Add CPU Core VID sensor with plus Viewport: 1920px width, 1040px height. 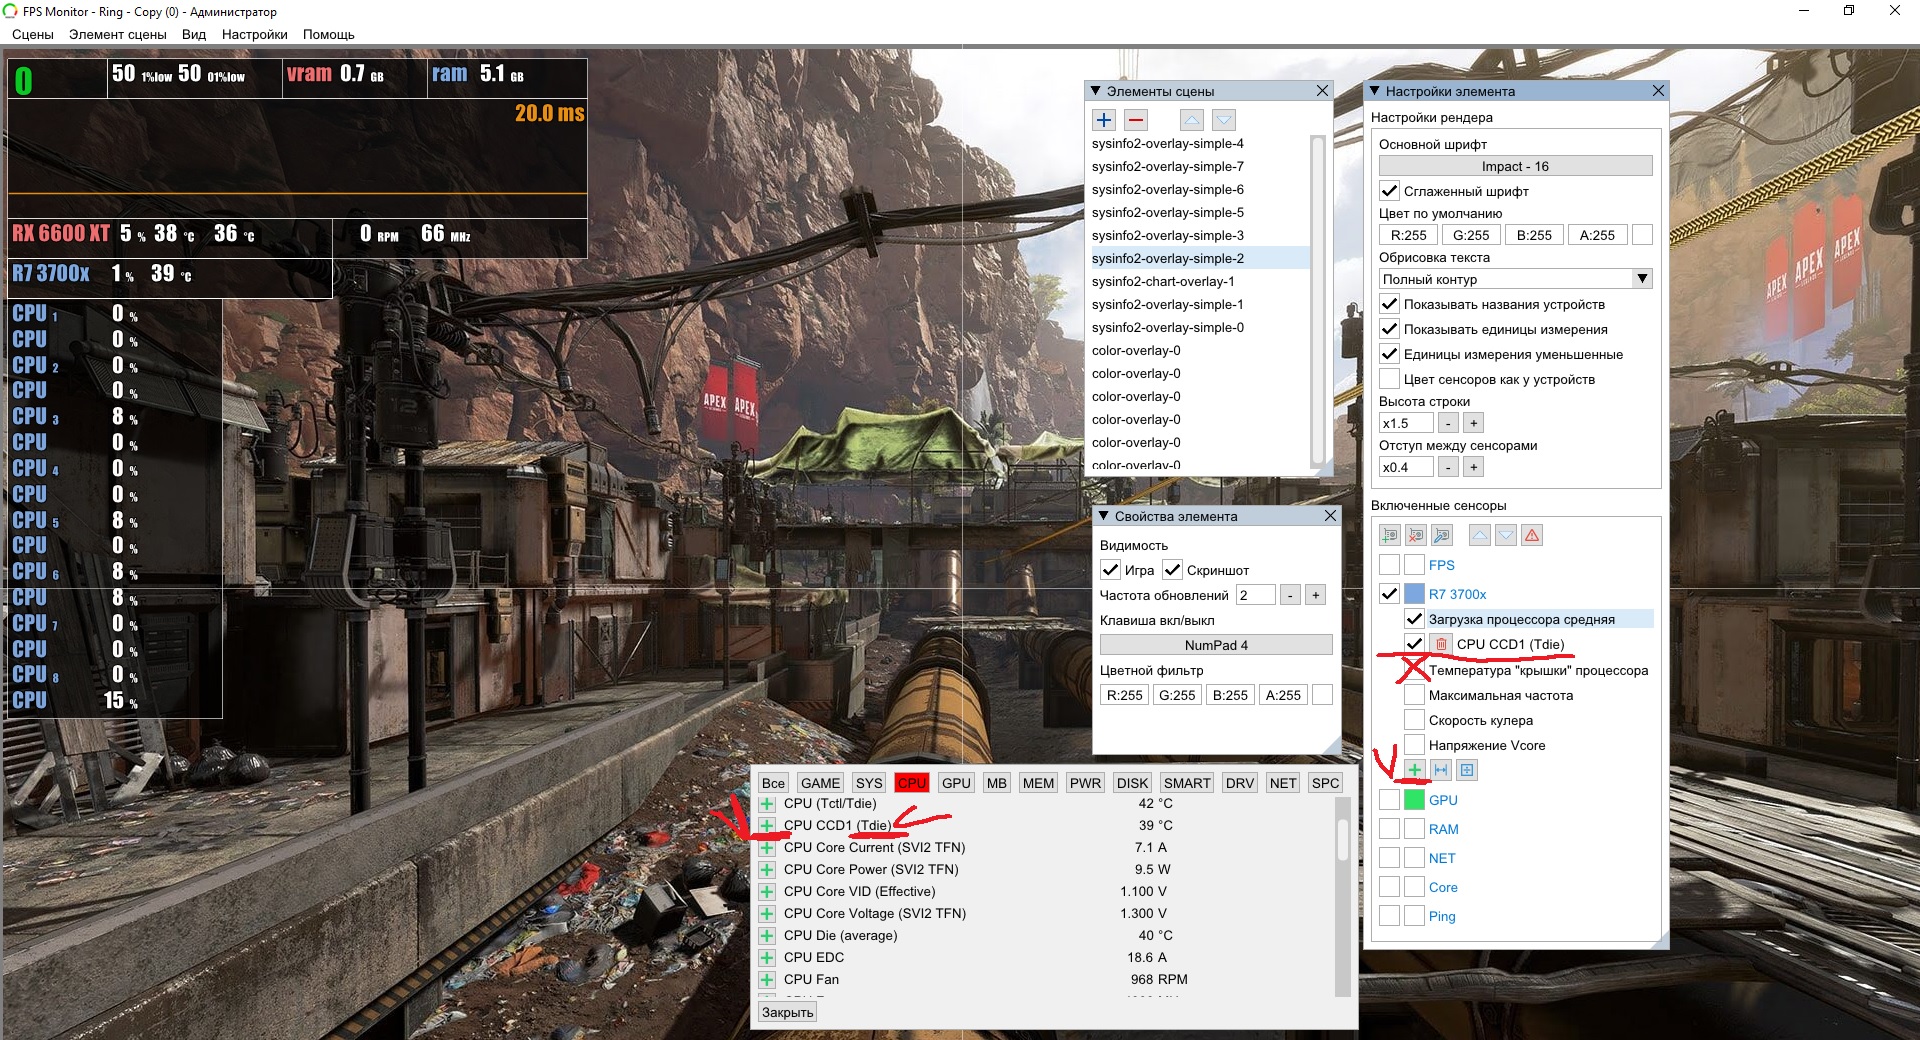(x=767, y=892)
